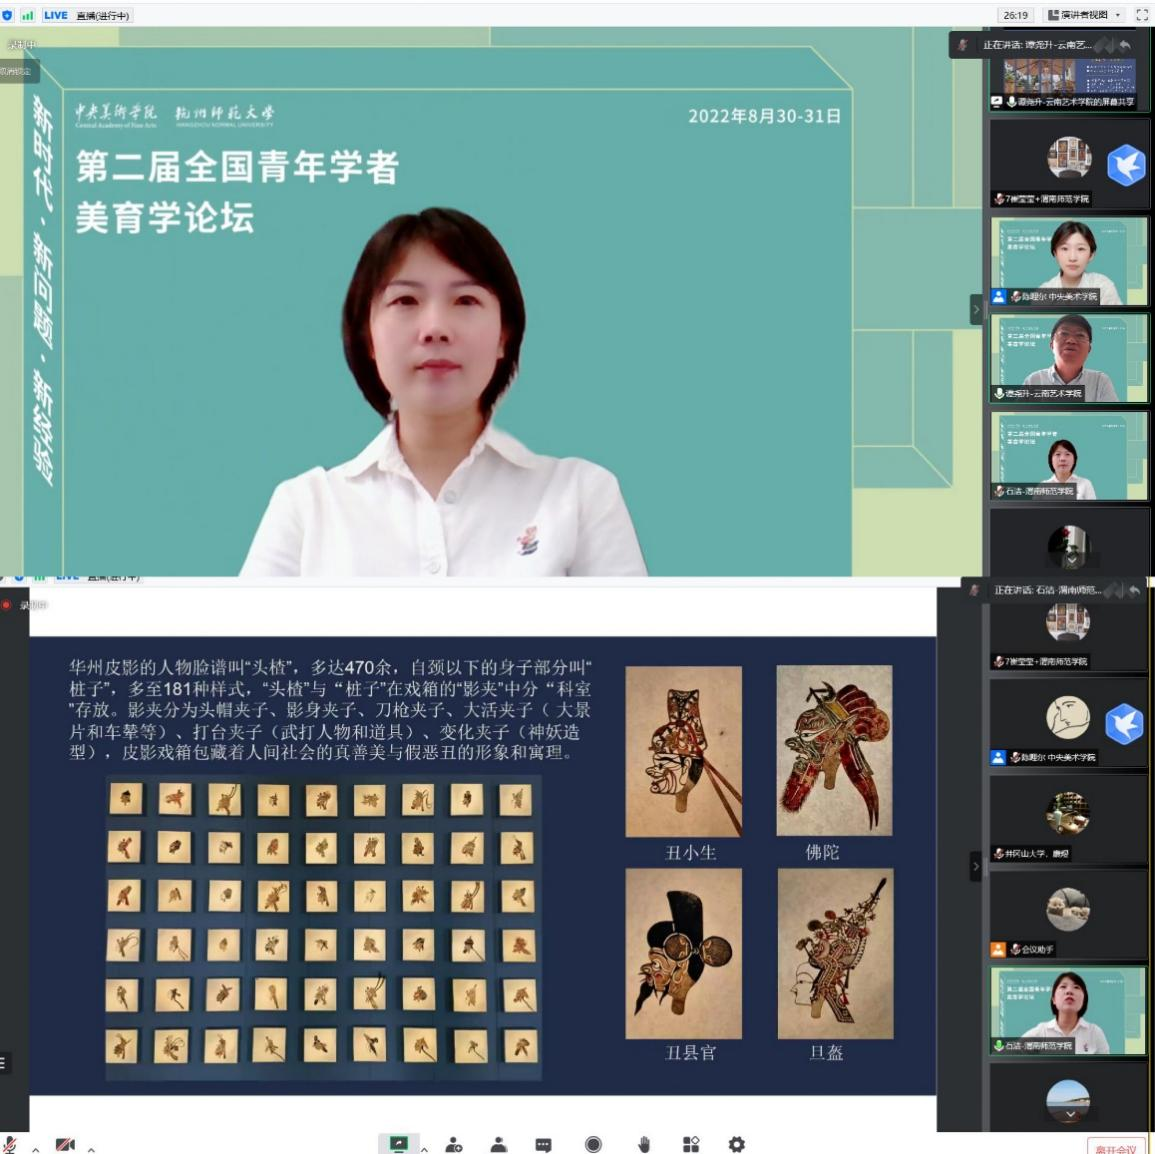Enter fullscreen with the top-right icon
This screenshot has height=1154, width=1155.
[x=1142, y=15]
